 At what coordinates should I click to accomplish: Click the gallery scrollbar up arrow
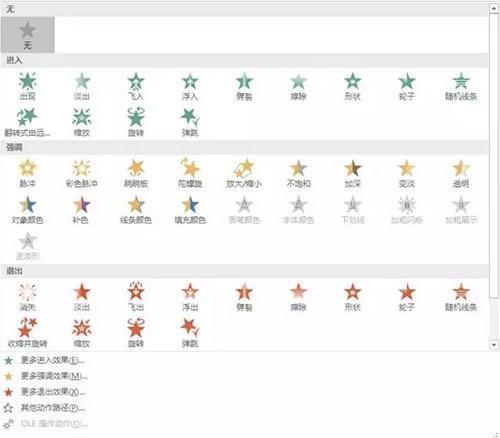(x=494, y=8)
